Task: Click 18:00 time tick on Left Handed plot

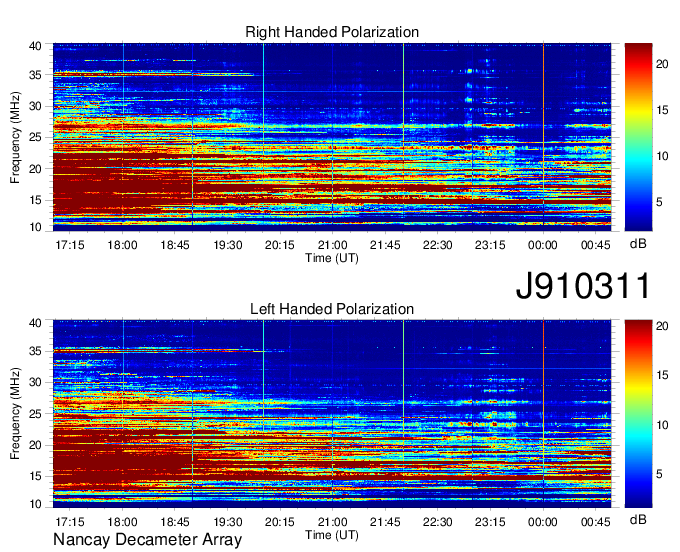Action: (x=122, y=522)
